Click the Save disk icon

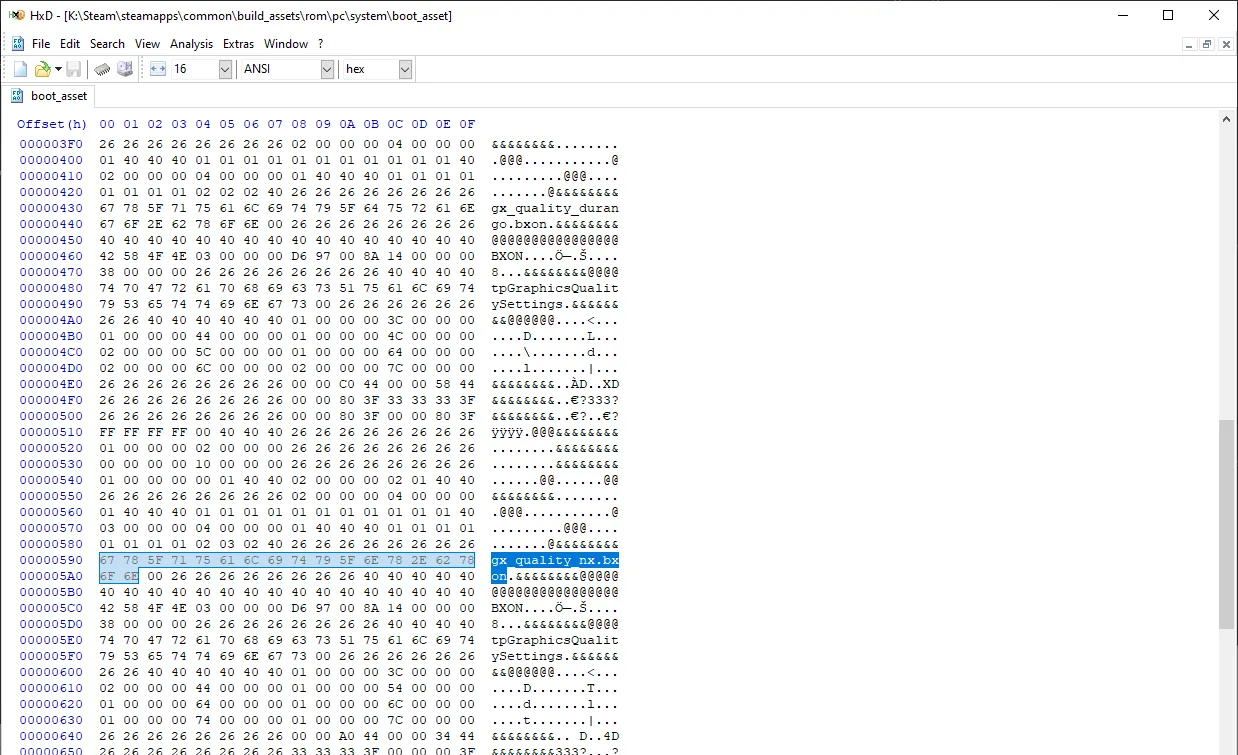coord(74,69)
